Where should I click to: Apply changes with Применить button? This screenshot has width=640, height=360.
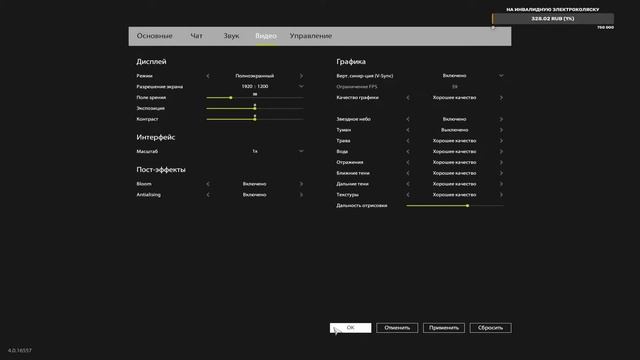(444, 328)
